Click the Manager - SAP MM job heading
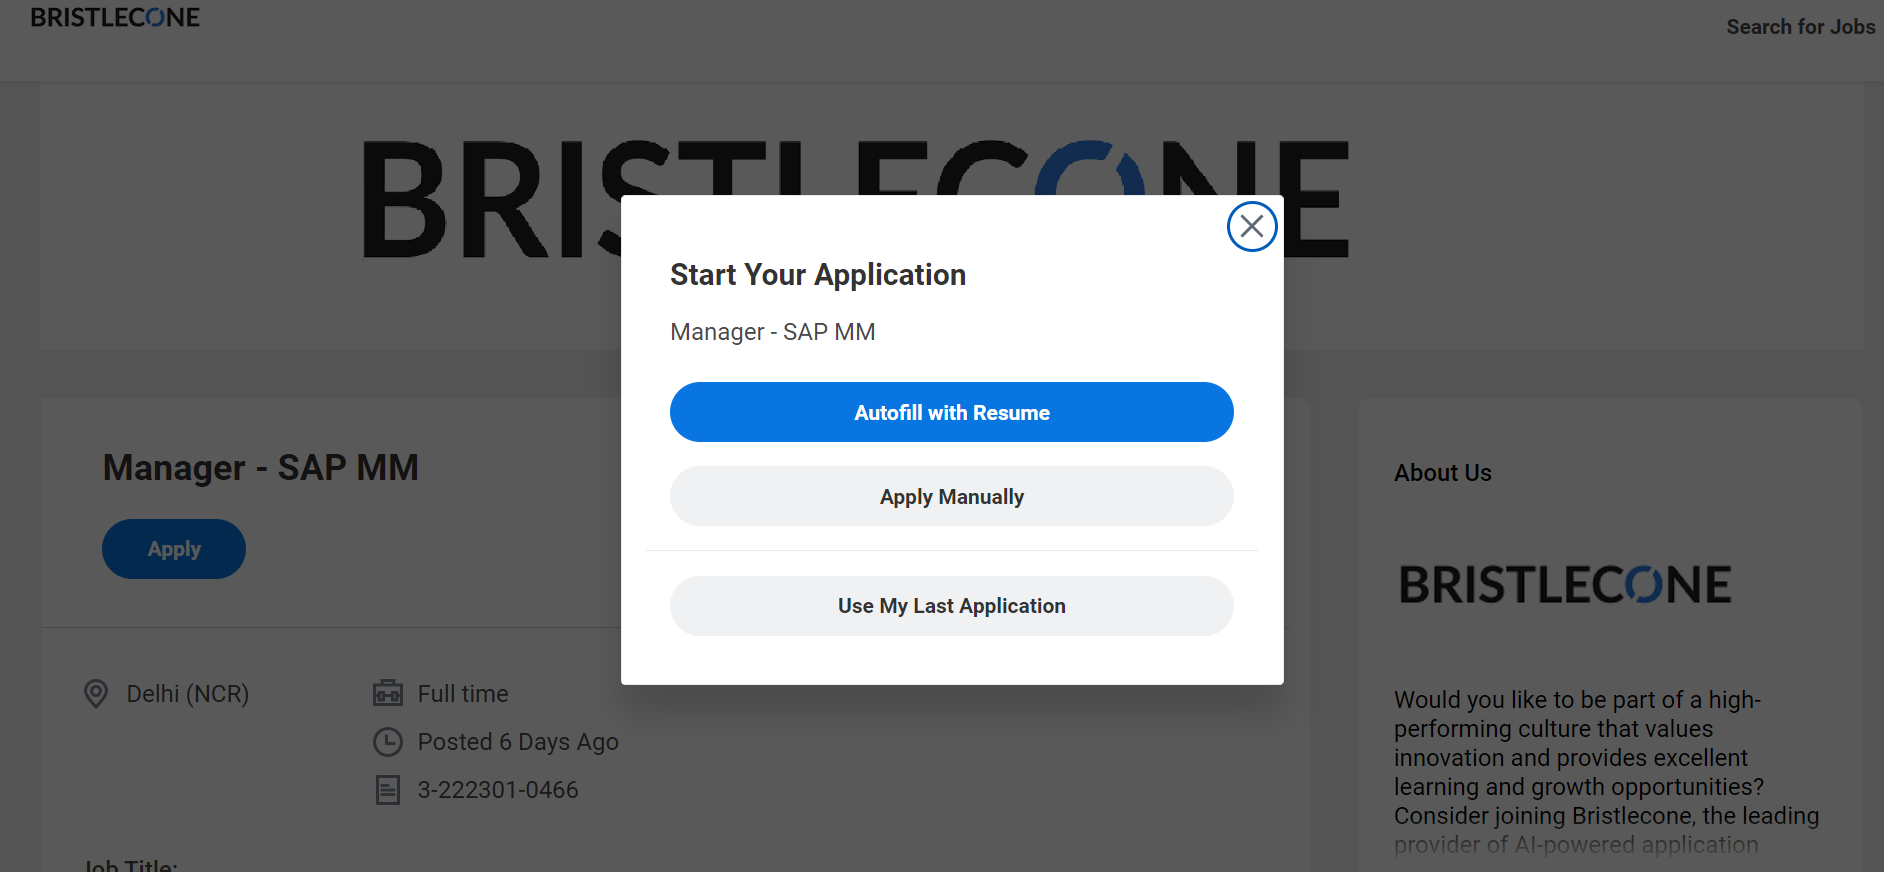This screenshot has height=872, width=1884. [x=261, y=467]
